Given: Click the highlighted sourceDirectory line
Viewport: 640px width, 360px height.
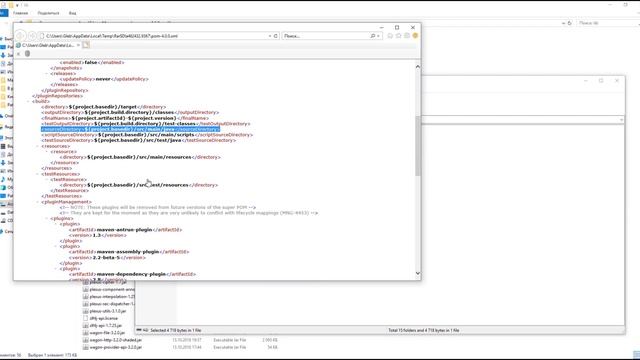Looking at the screenshot, I should 131,129.
